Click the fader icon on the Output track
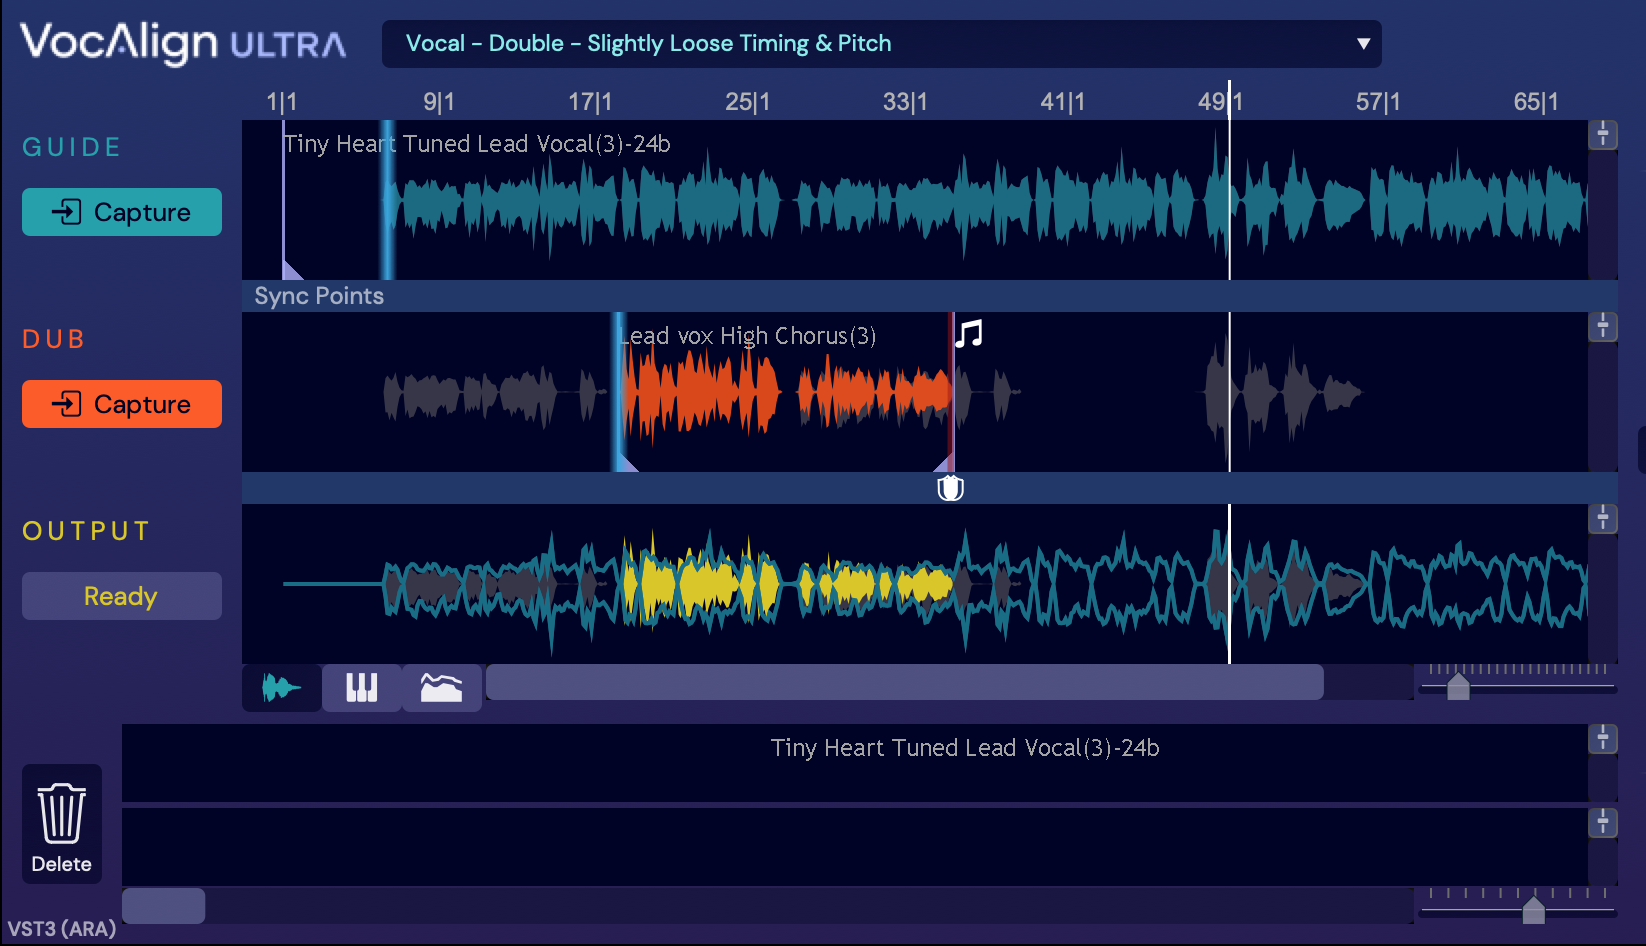Viewport: 1646px width, 946px height. point(1602,518)
